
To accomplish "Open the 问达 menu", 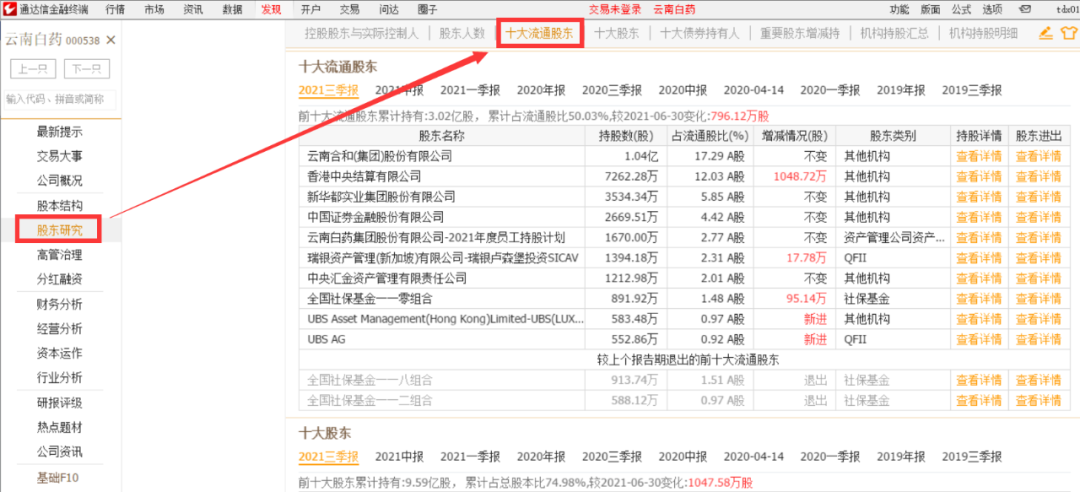I will [388, 9].
